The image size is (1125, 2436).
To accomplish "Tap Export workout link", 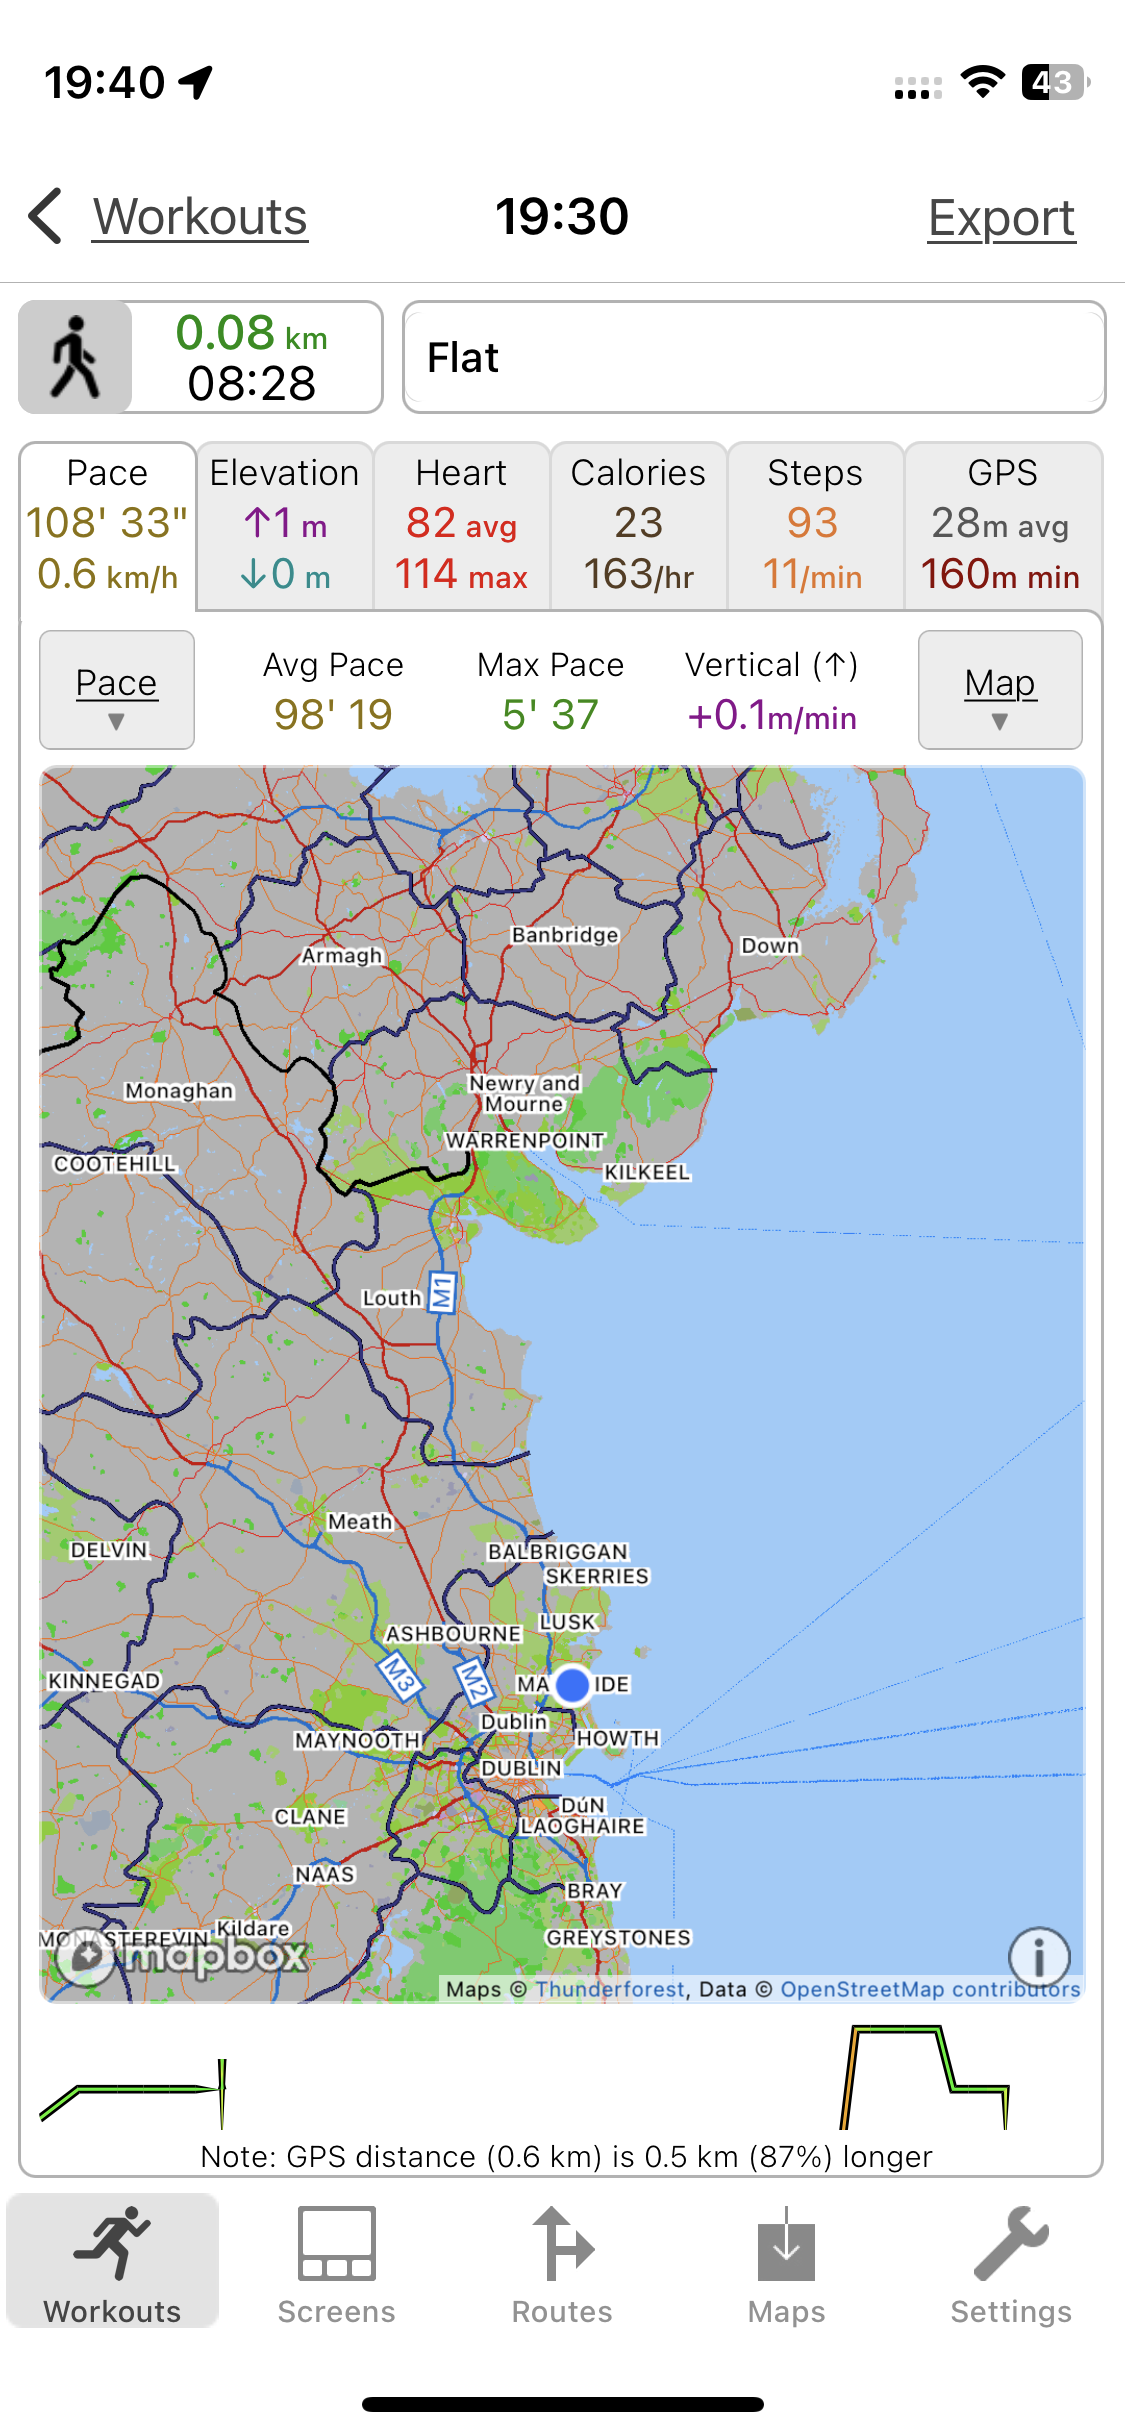I will pyautogui.click(x=1001, y=218).
